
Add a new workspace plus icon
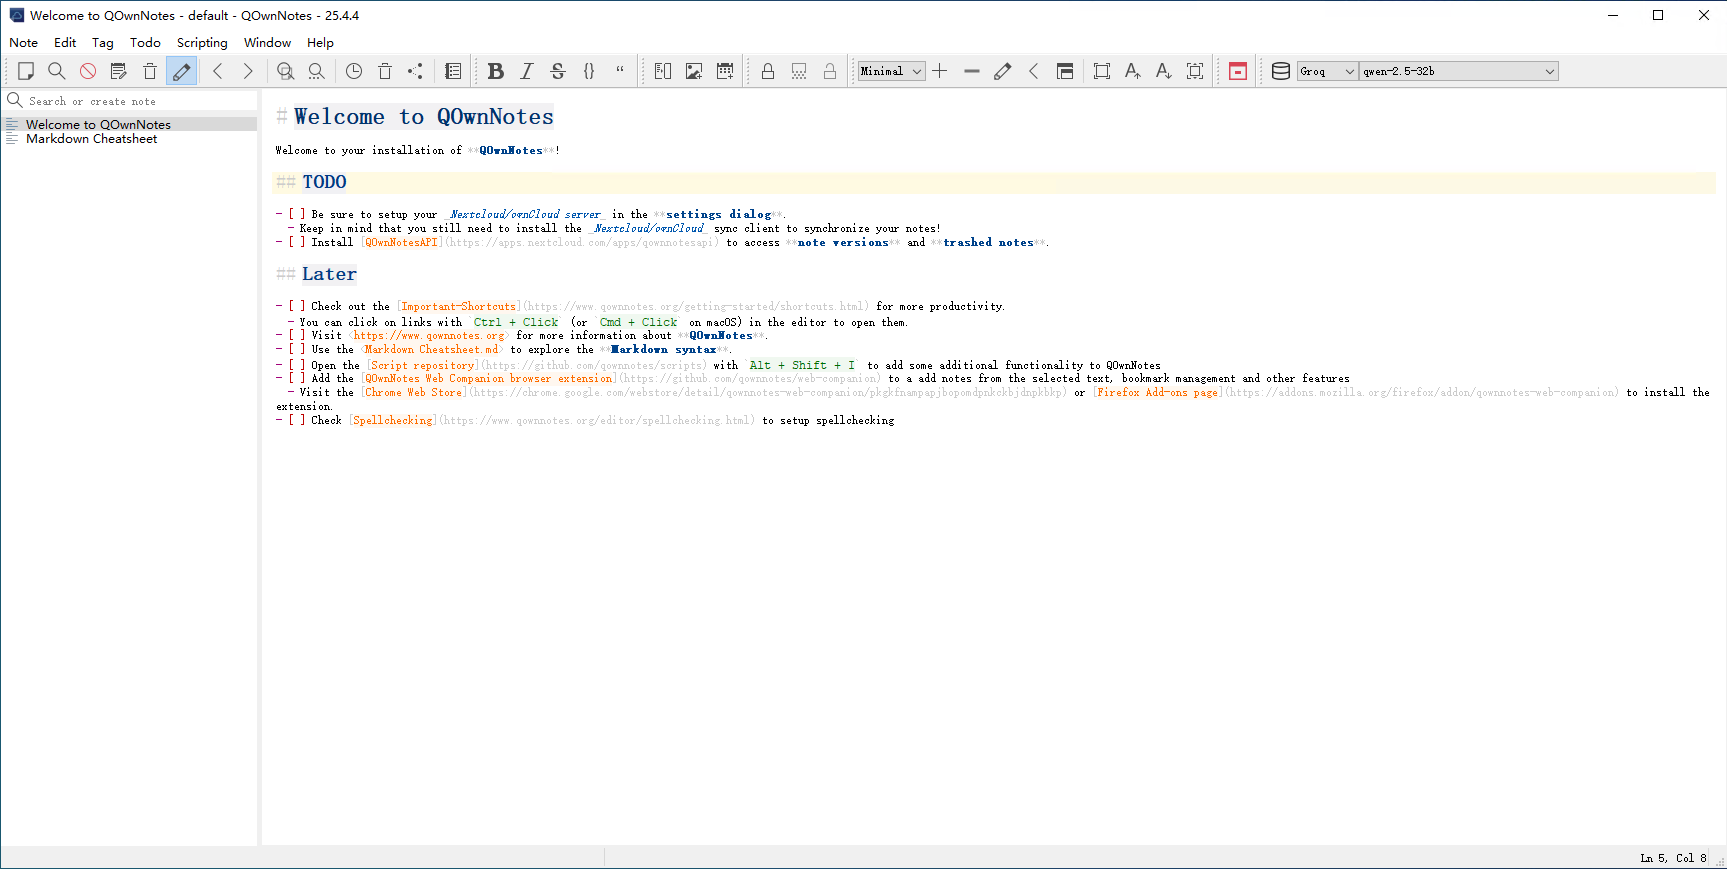[940, 71]
